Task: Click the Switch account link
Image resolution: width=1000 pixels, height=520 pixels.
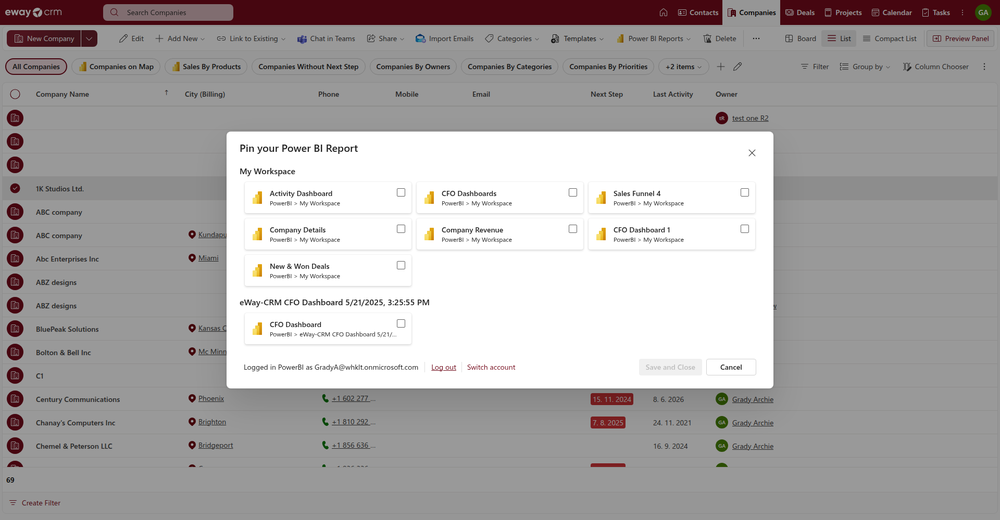Action: [x=491, y=368]
